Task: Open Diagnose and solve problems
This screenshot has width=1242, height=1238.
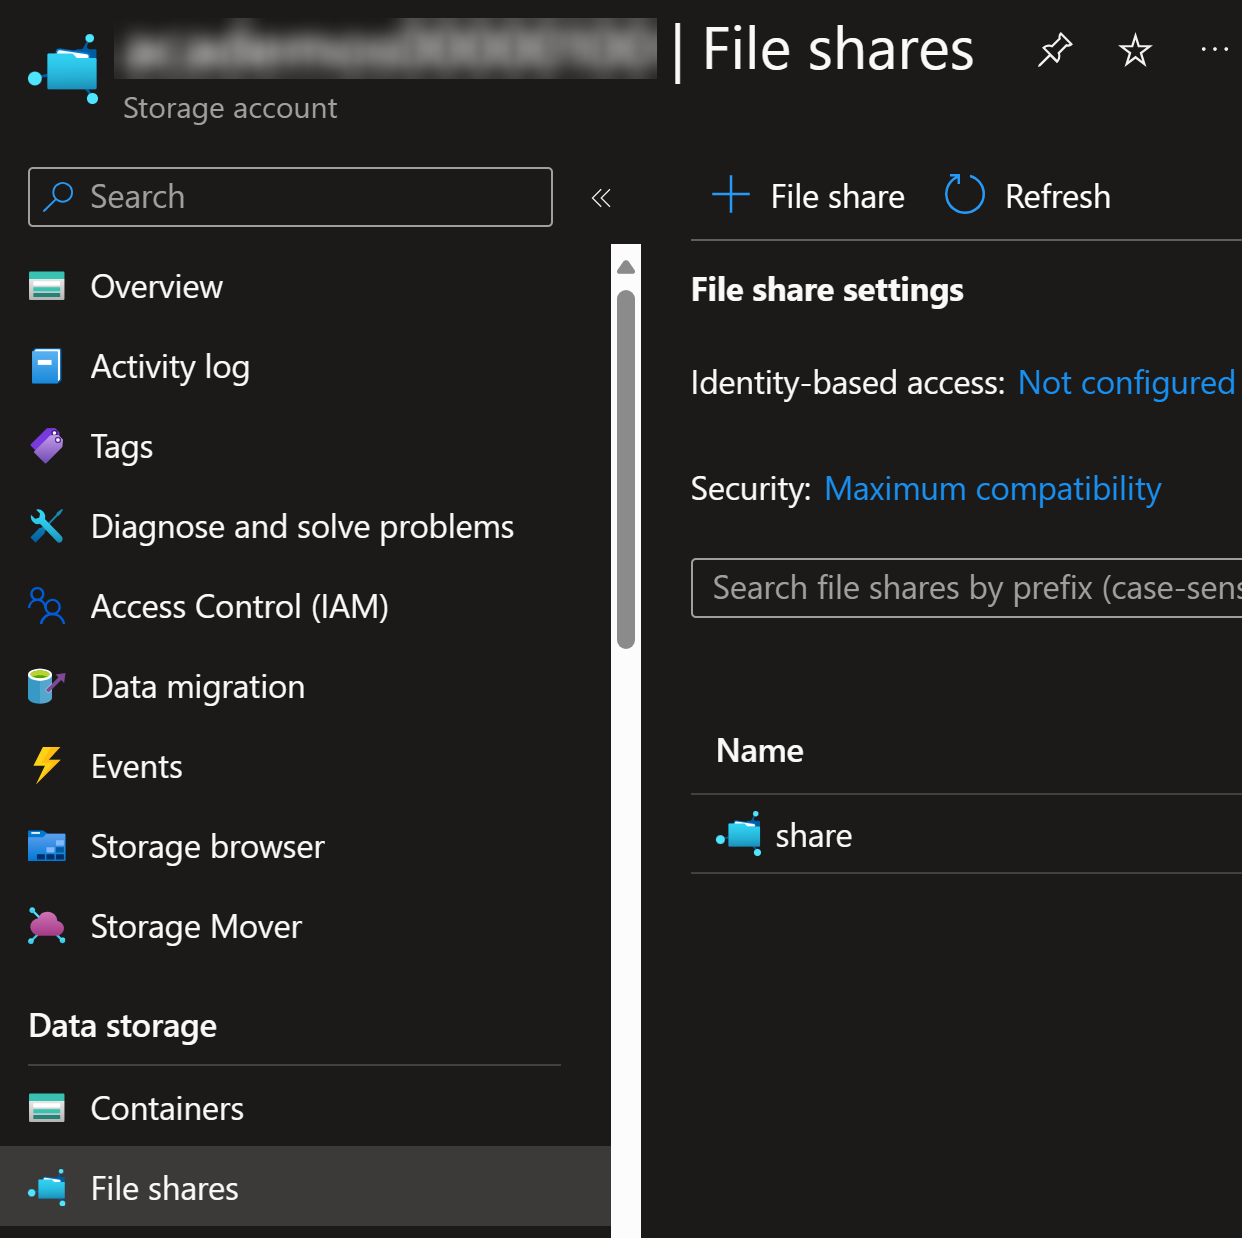Action: (302, 527)
